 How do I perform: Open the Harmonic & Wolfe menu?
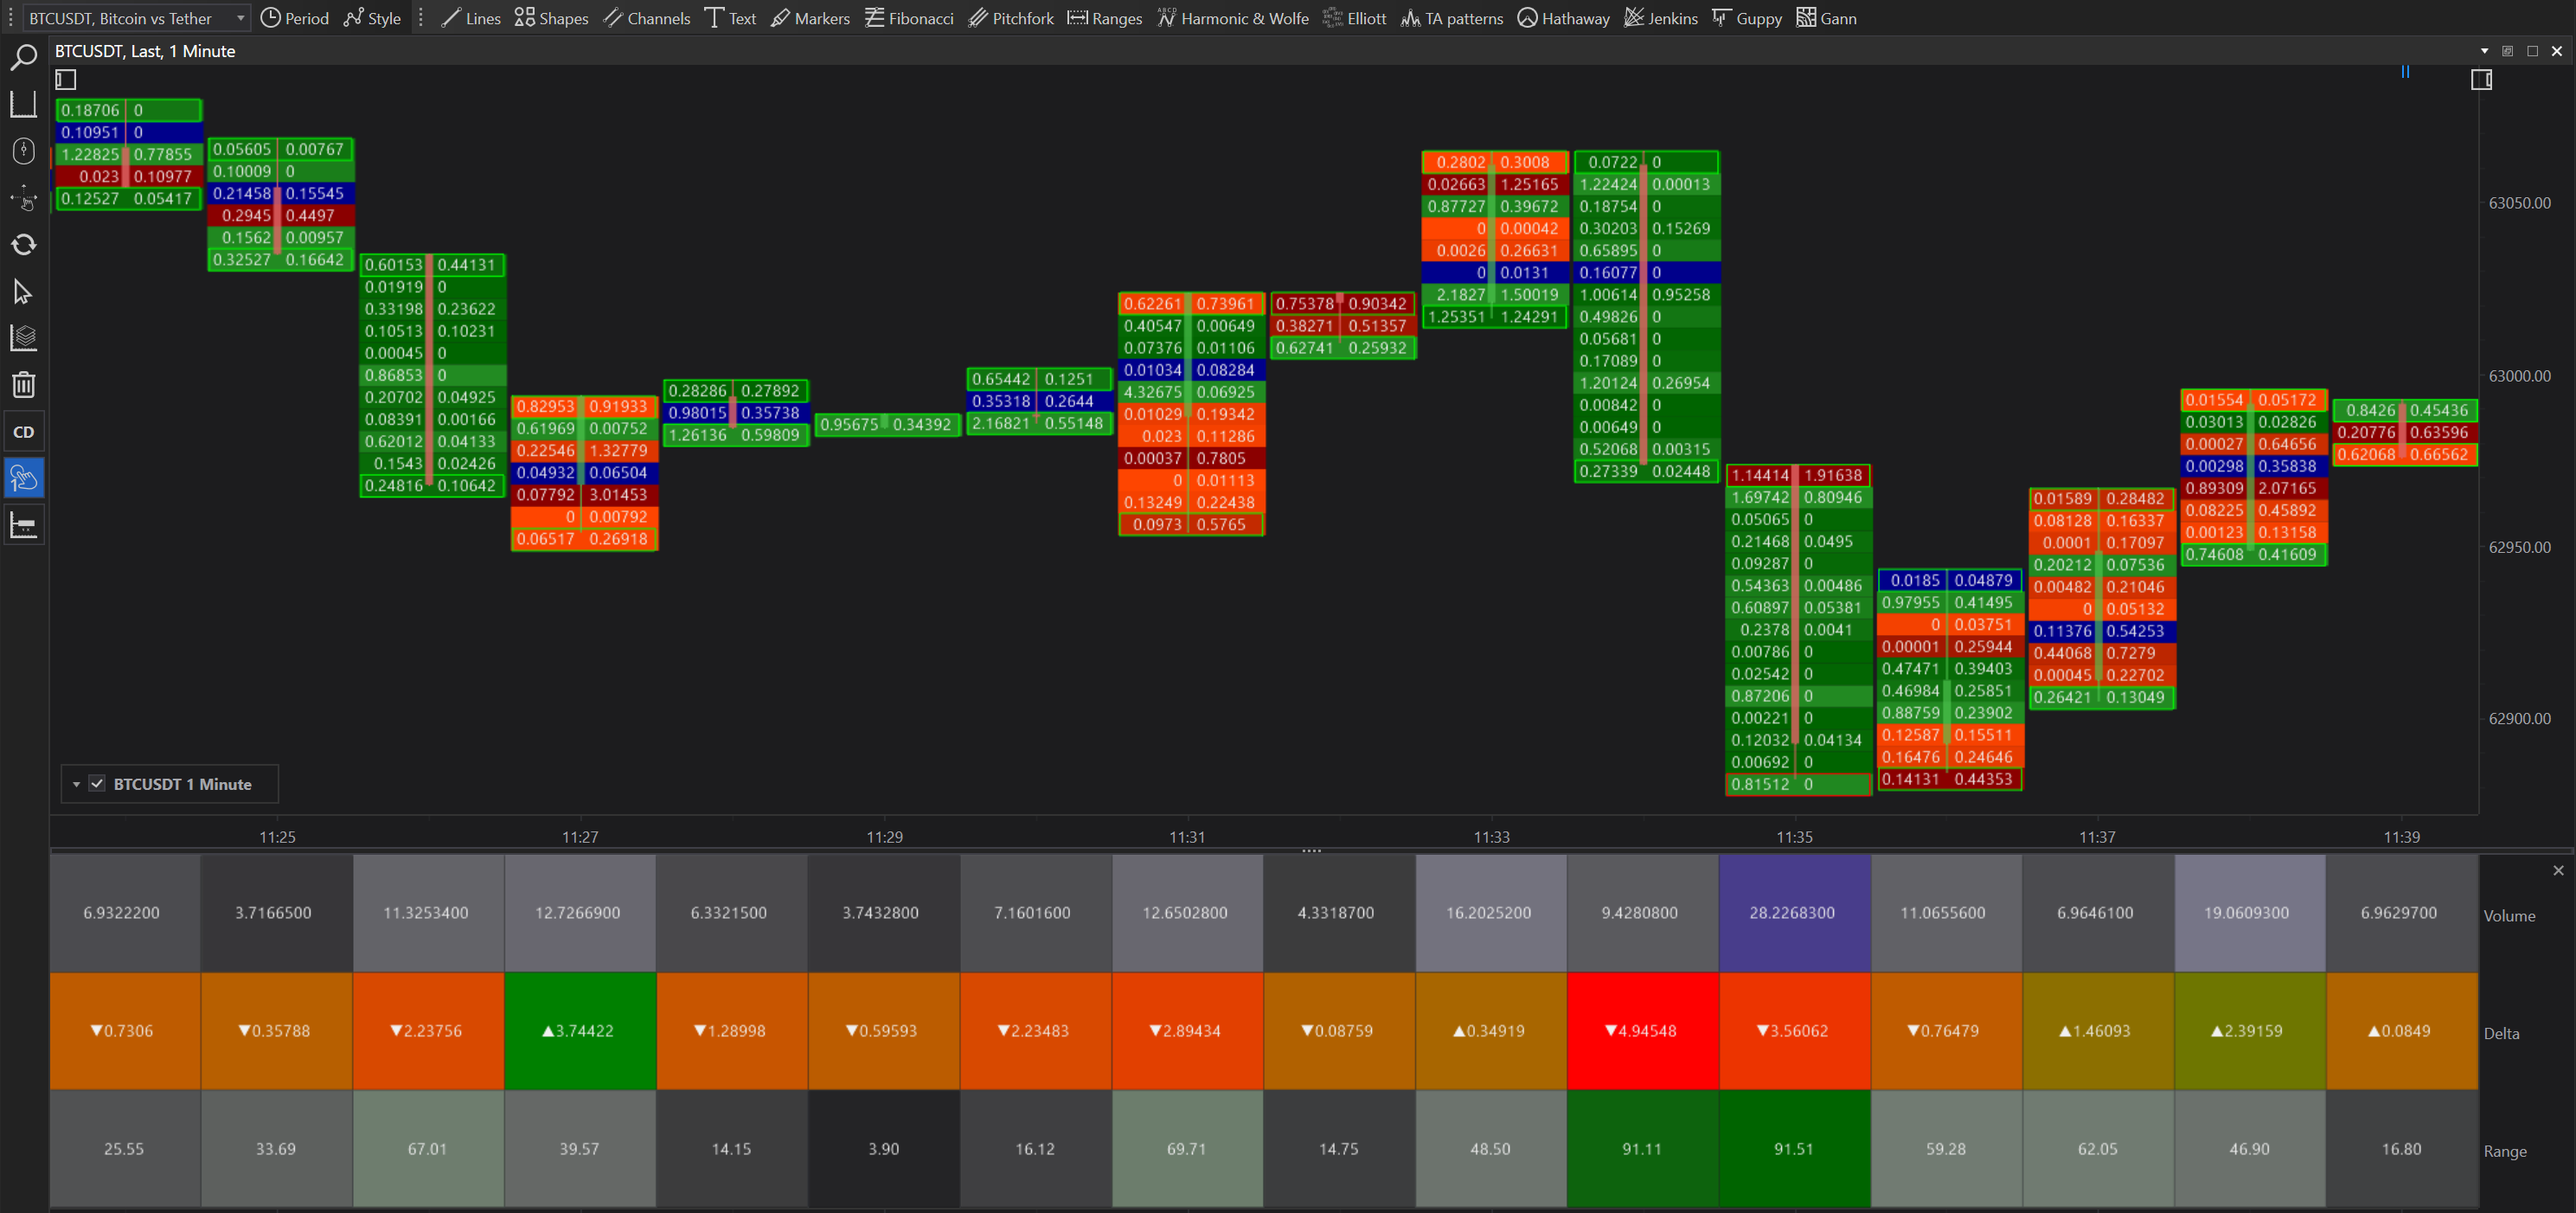point(1233,18)
